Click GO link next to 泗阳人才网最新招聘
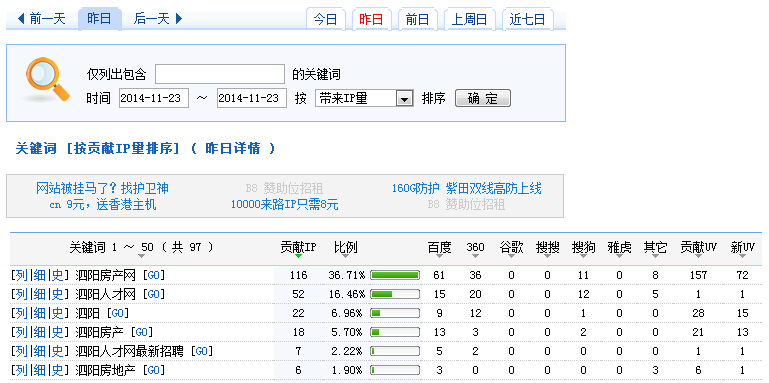Screen dimensions: 769x383 (202, 352)
